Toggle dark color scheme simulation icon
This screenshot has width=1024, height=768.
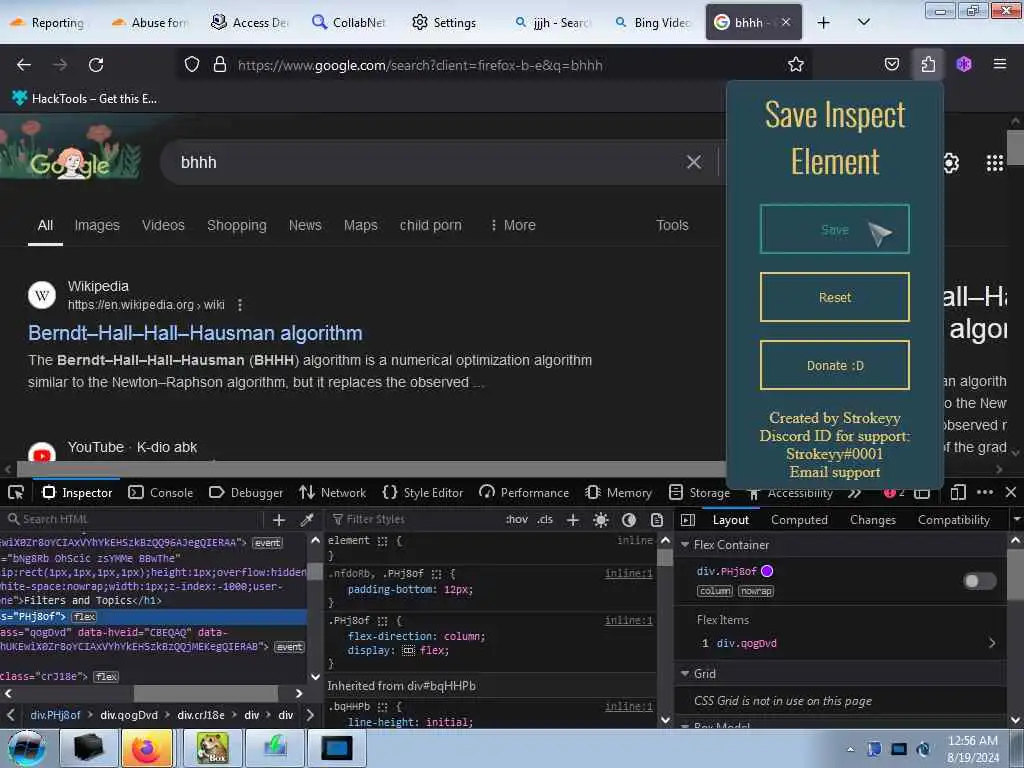coord(629,520)
